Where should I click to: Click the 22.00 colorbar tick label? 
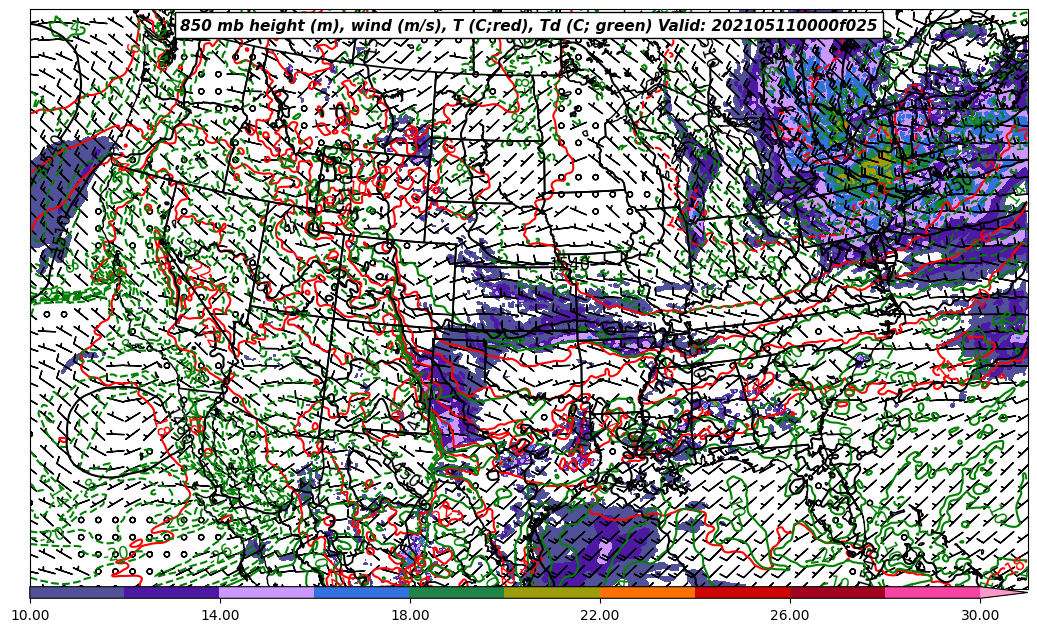[600, 616]
